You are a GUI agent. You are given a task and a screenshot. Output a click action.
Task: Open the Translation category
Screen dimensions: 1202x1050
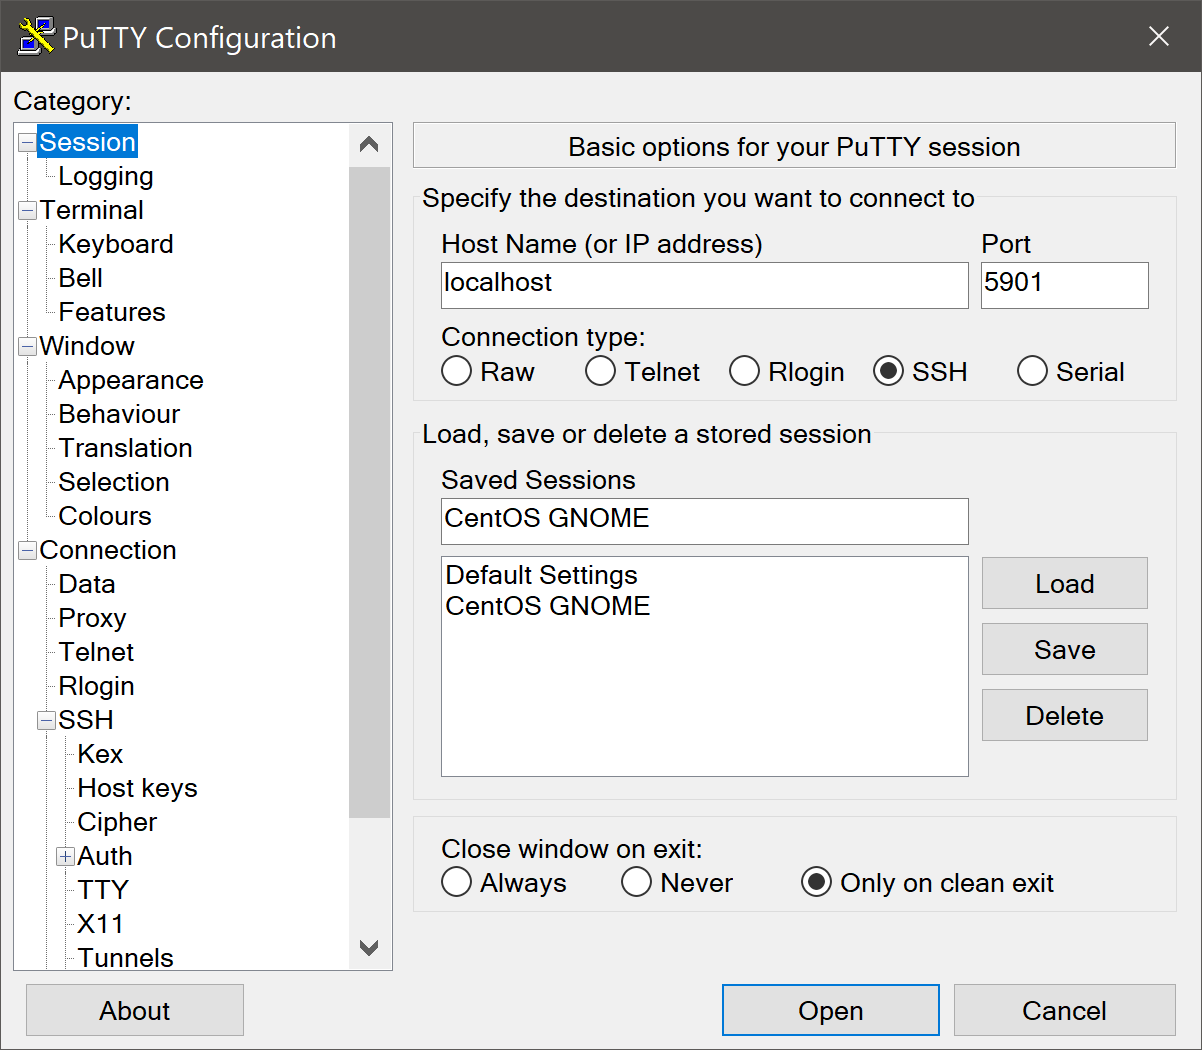click(126, 448)
